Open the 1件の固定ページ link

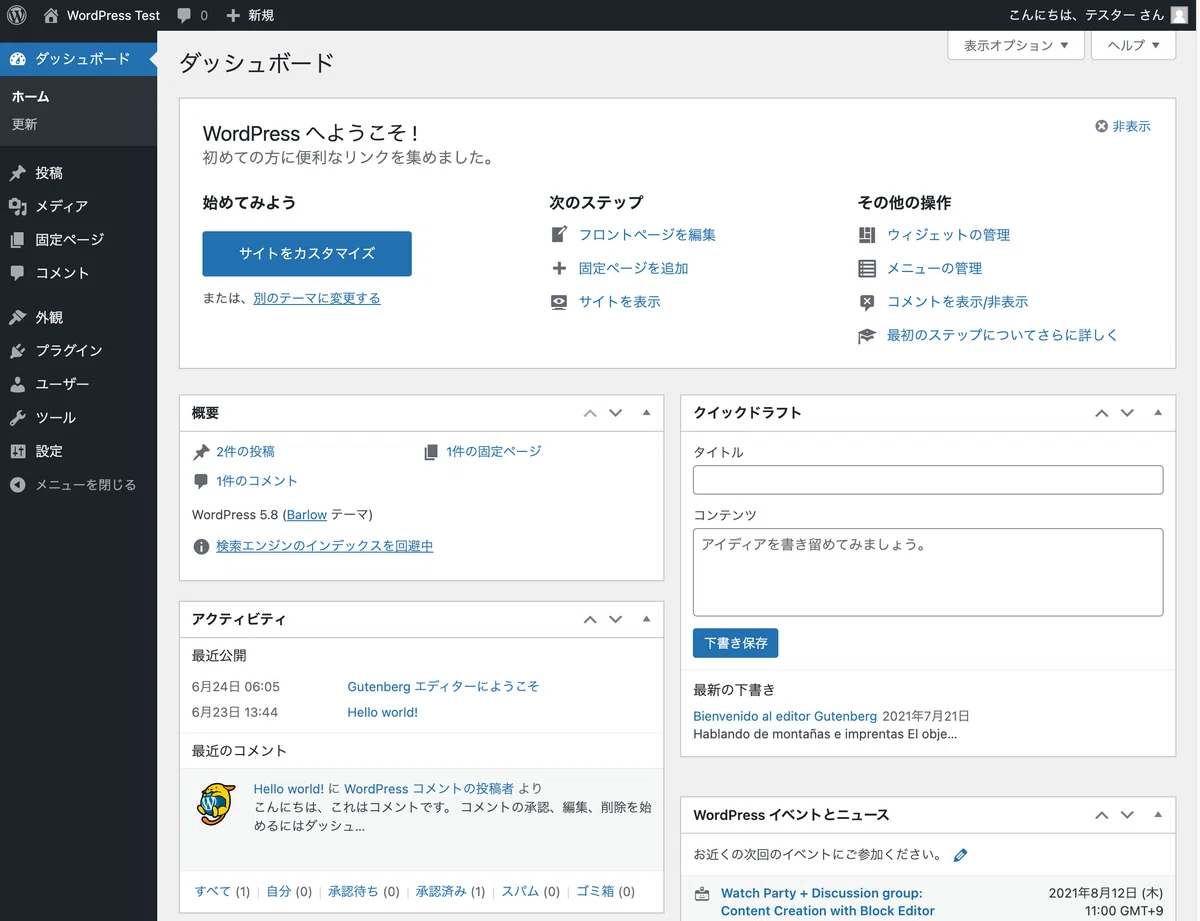click(494, 451)
